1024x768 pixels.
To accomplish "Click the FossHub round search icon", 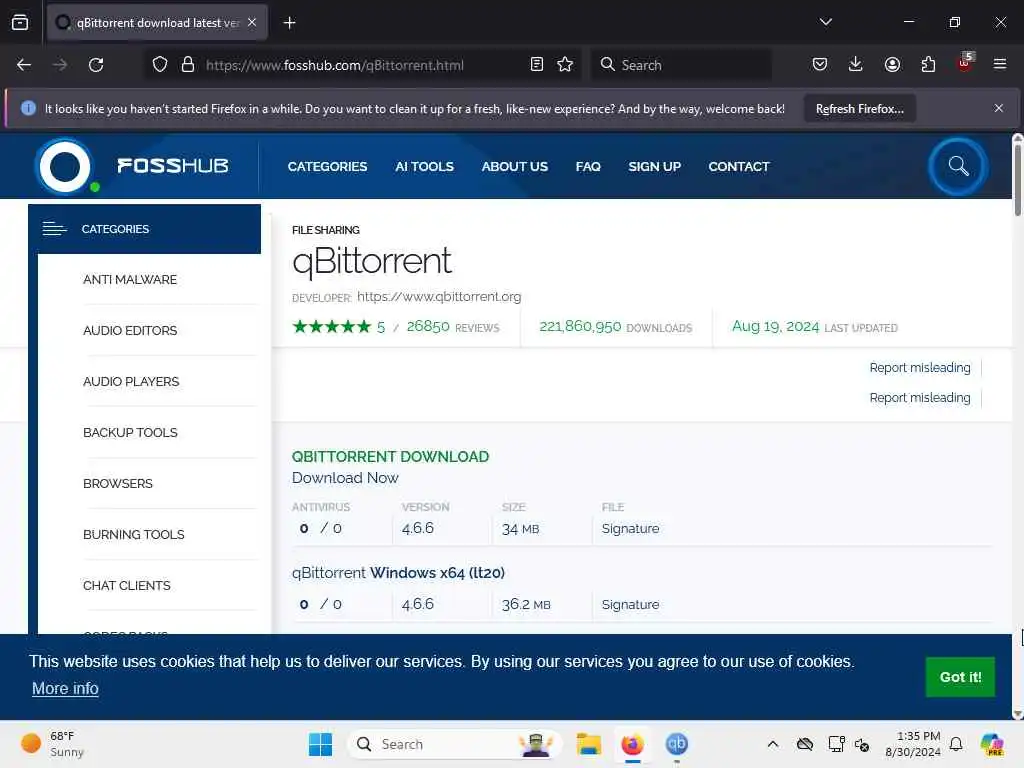I will [x=958, y=167].
